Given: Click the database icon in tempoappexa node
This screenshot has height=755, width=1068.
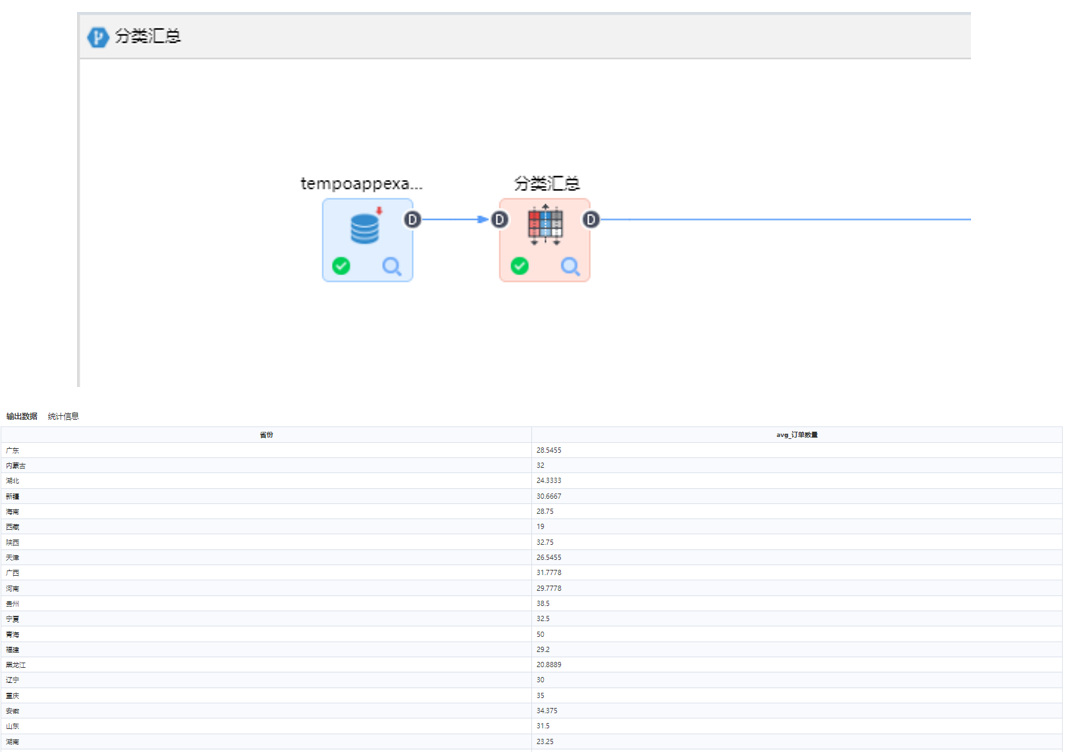Looking at the screenshot, I should (366, 229).
